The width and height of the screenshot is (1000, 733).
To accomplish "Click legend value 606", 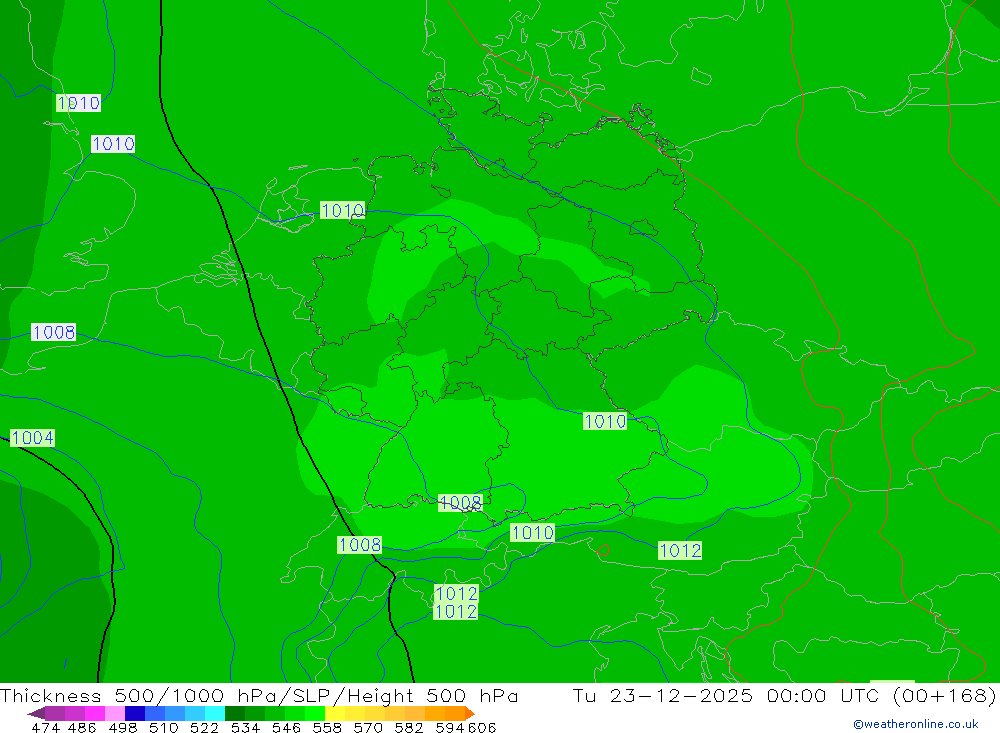I will tap(482, 727).
